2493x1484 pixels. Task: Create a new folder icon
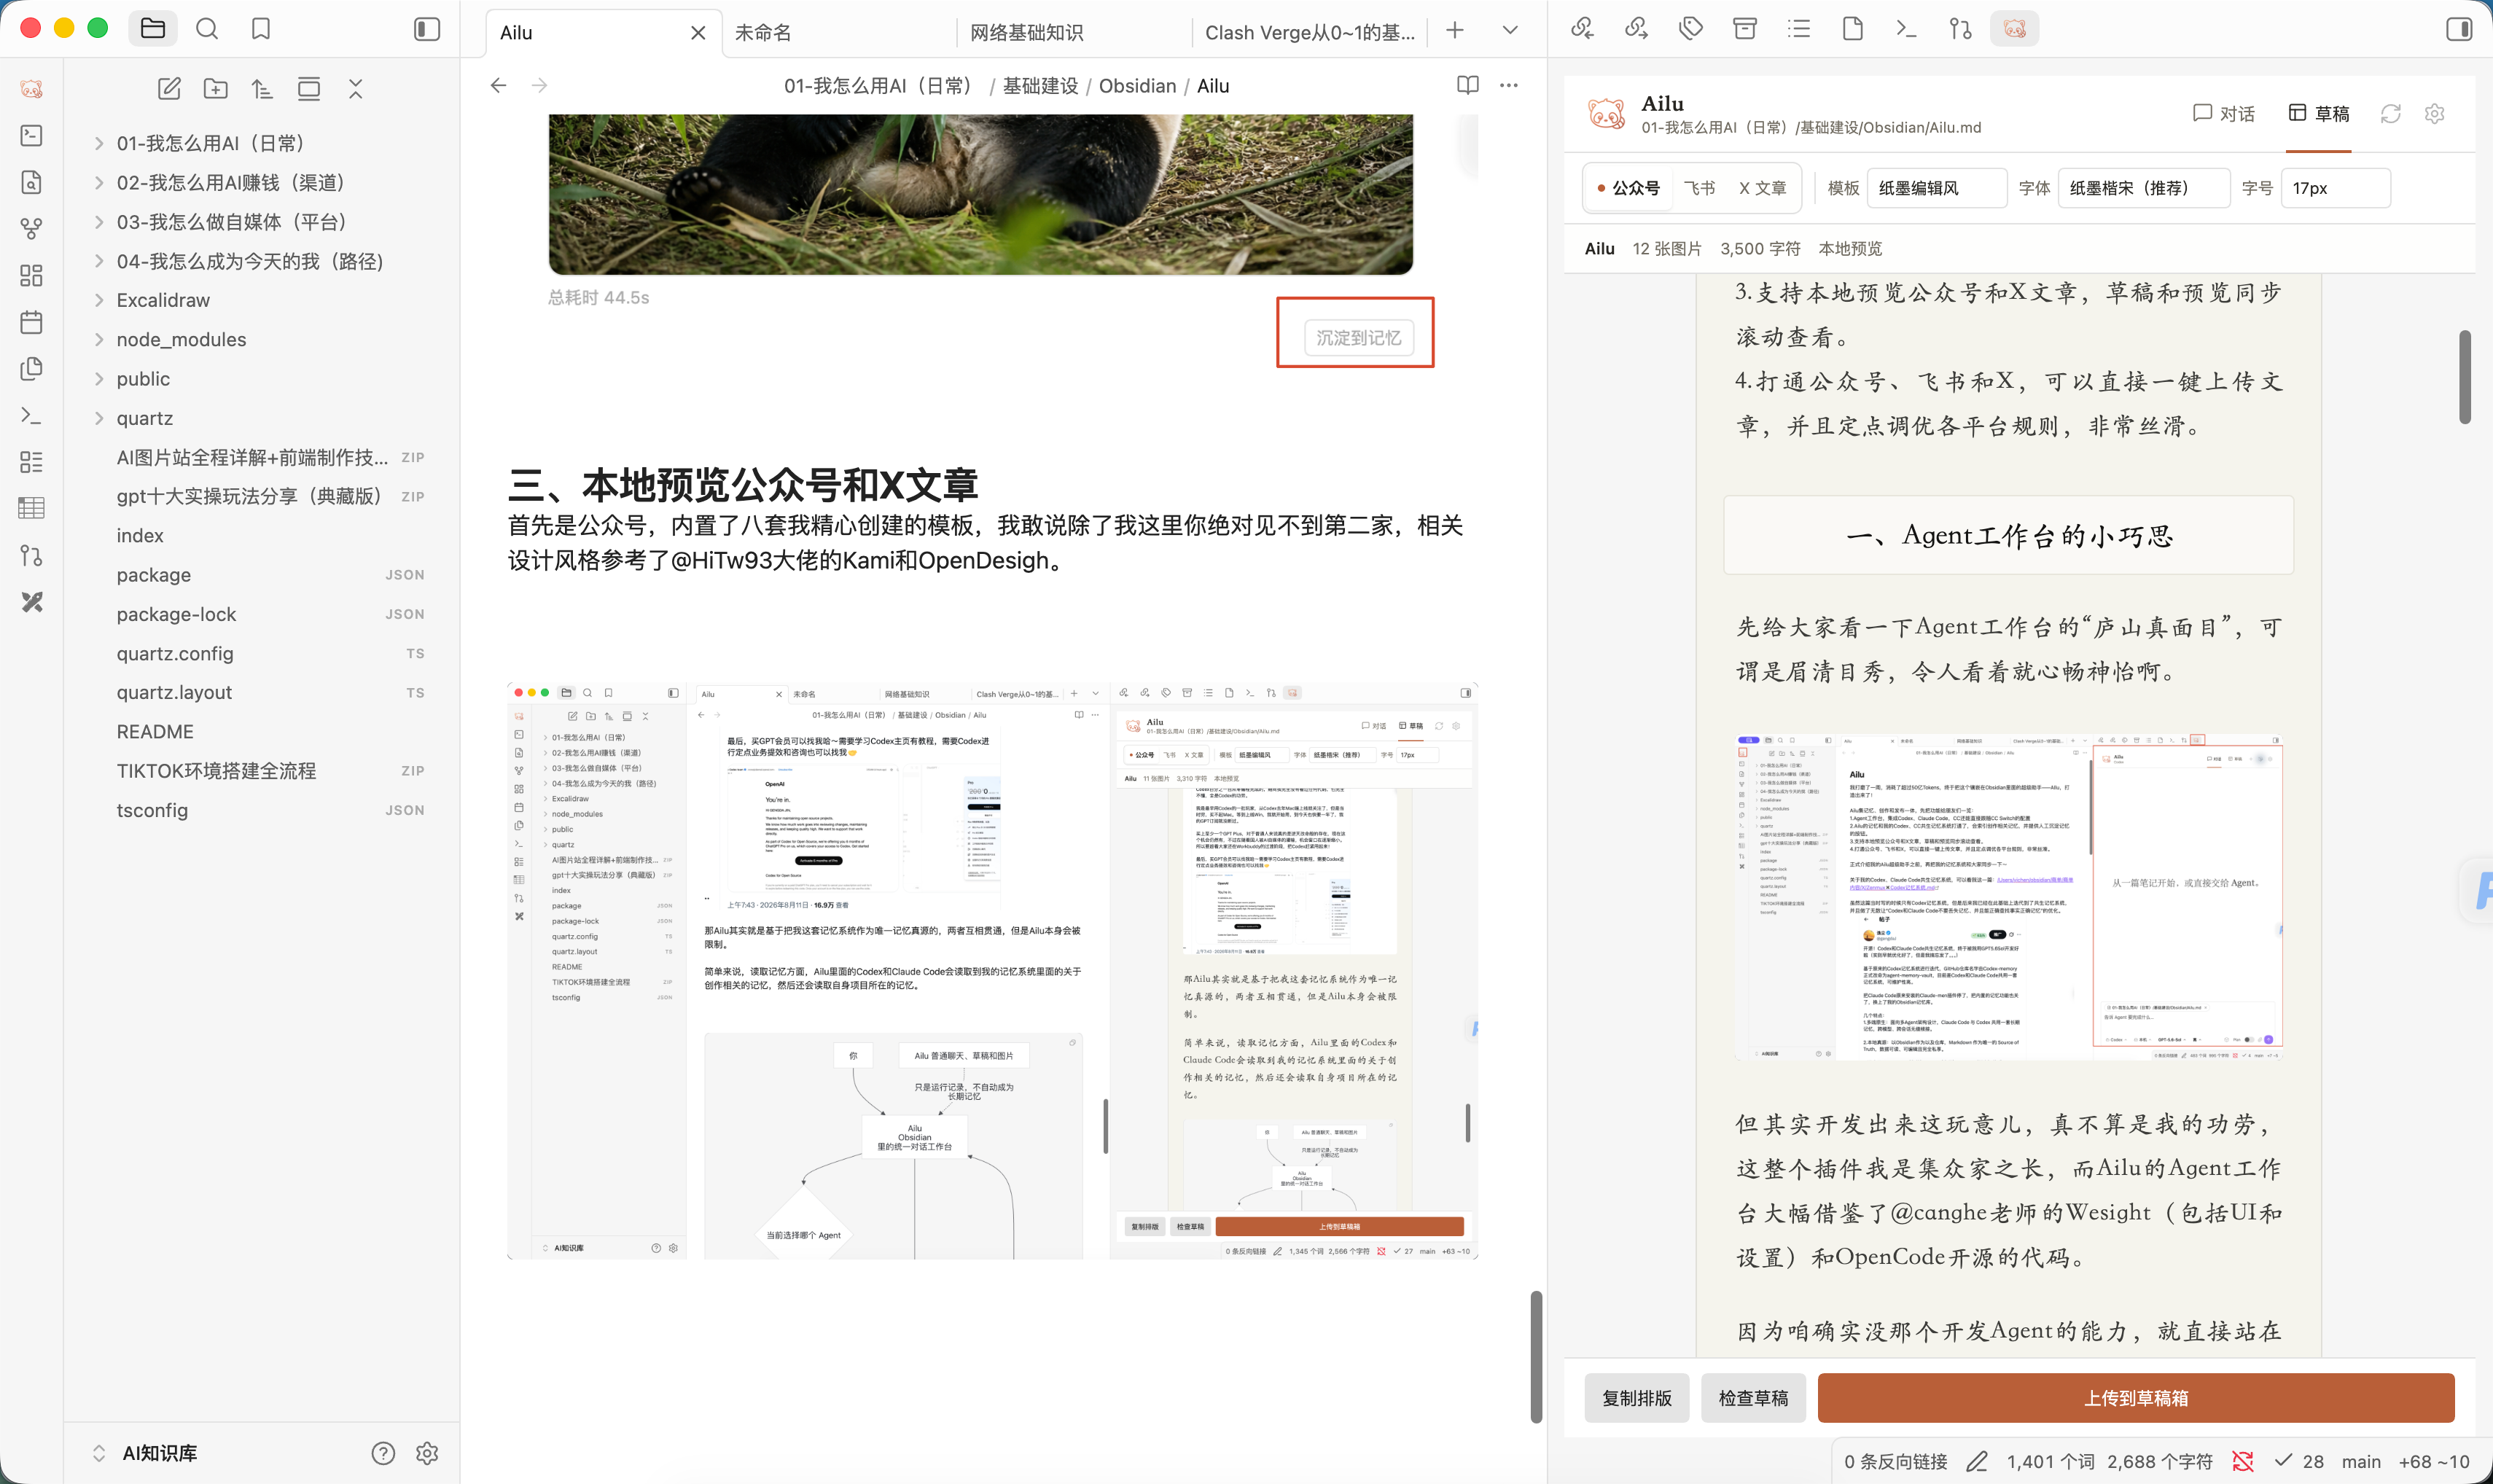pyautogui.click(x=216, y=89)
